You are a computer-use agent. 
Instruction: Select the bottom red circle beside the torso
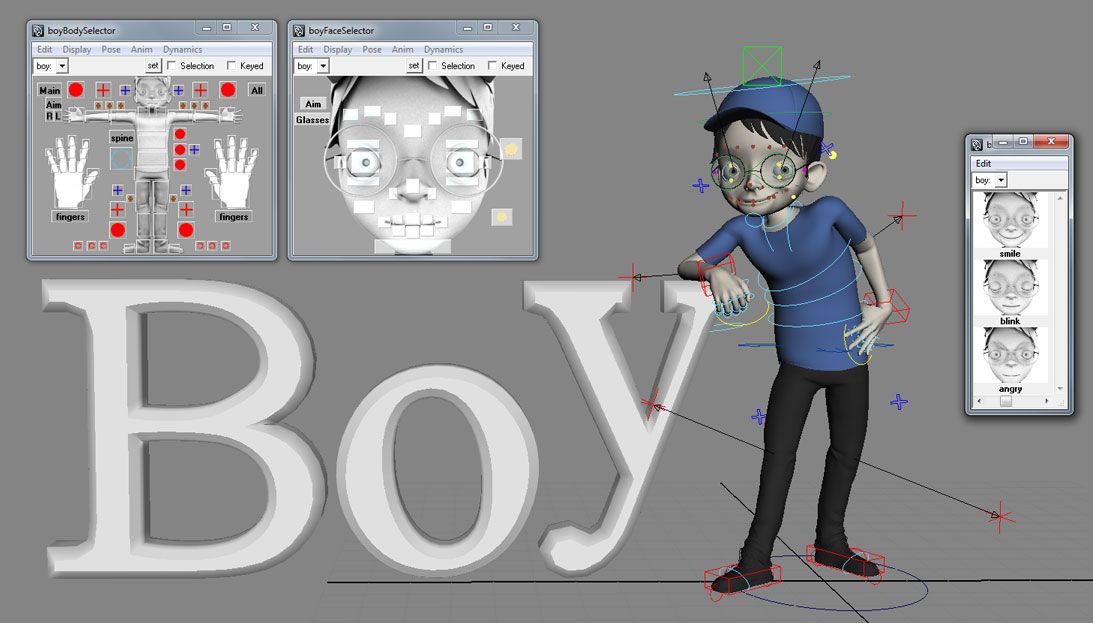tap(180, 164)
